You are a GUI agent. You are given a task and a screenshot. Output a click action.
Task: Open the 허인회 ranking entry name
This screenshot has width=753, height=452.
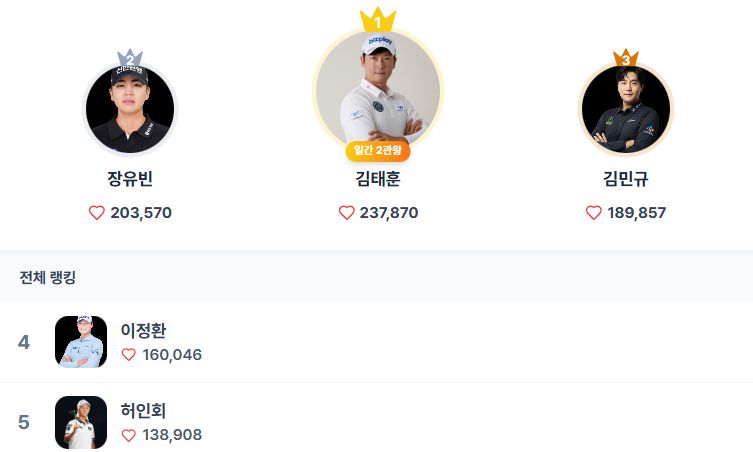[143, 411]
